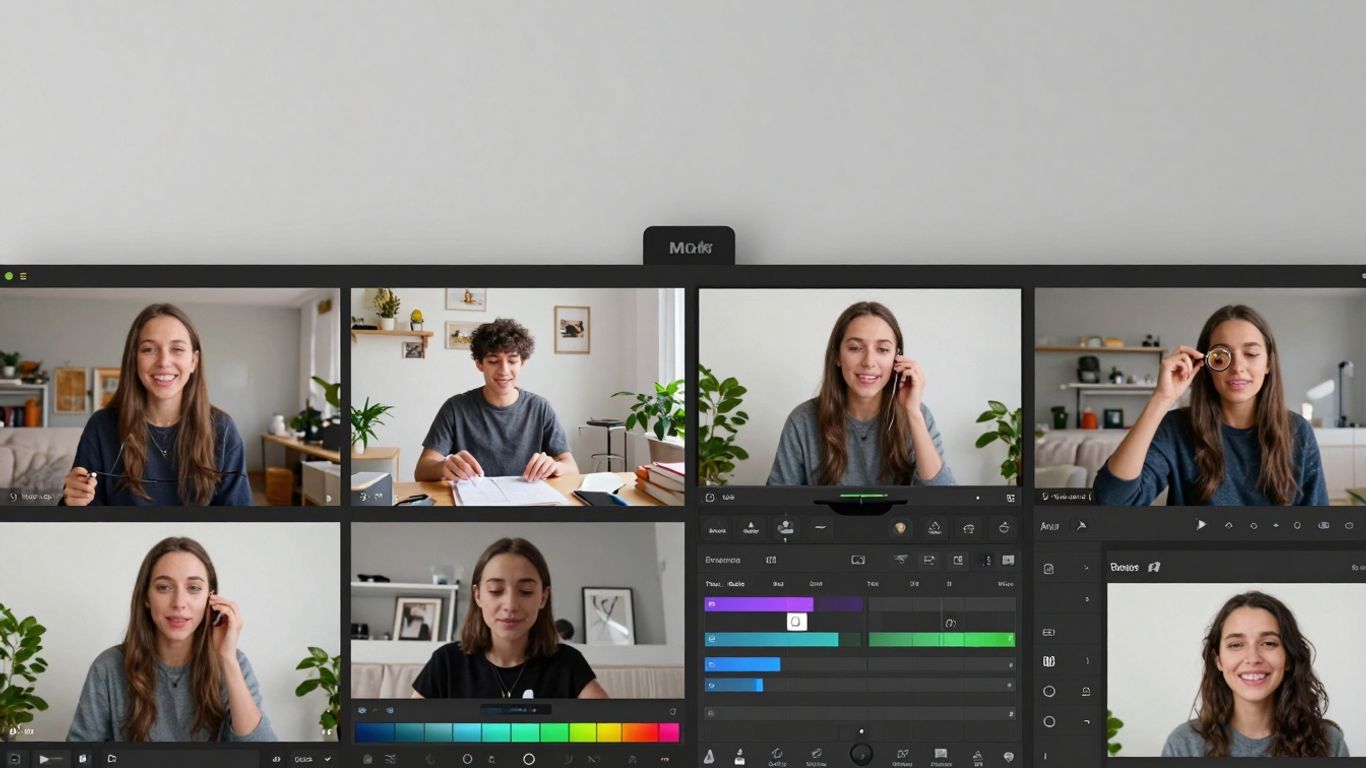Image resolution: width=1366 pixels, height=768 pixels.
Task: Toggle the ring control in the right sidebar
Action: 1049,690
